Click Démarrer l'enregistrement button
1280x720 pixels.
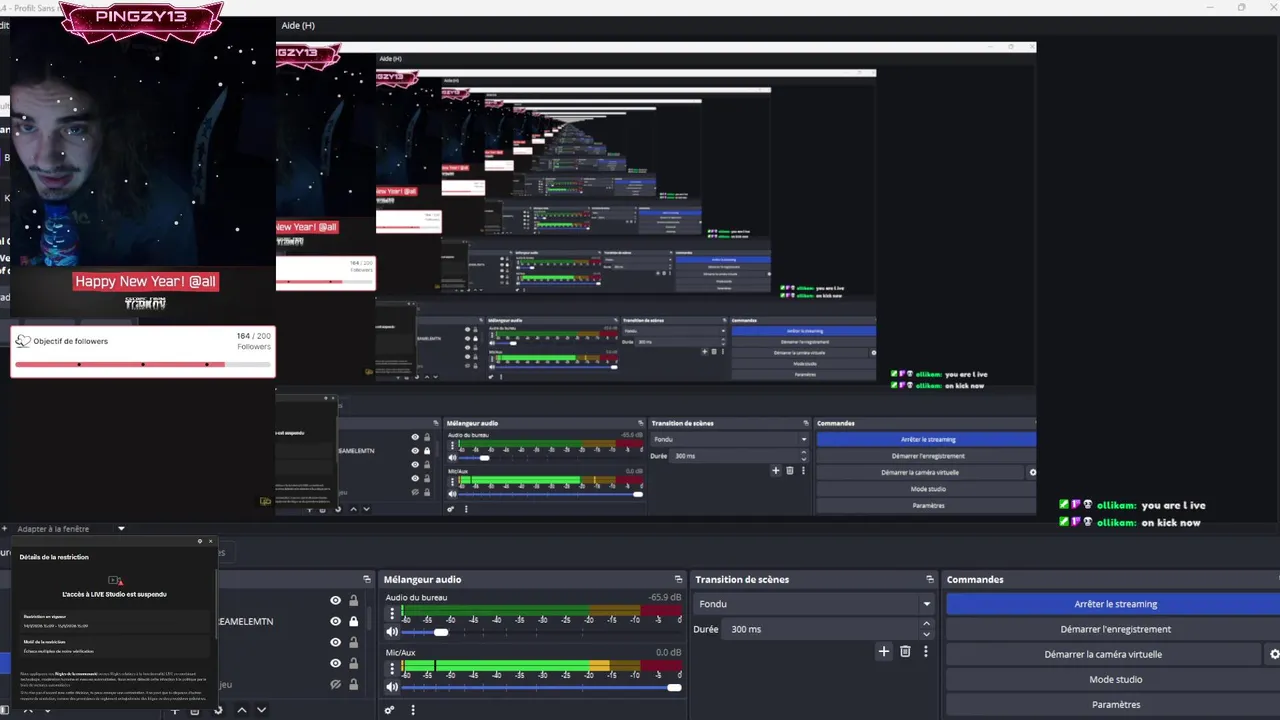click(1115, 629)
